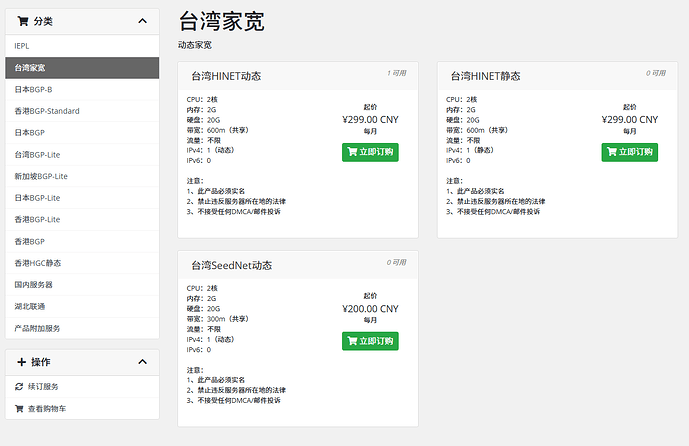Click the cart icon next to 查看购物车
Screen dimensions: 689x446
coord(19,409)
